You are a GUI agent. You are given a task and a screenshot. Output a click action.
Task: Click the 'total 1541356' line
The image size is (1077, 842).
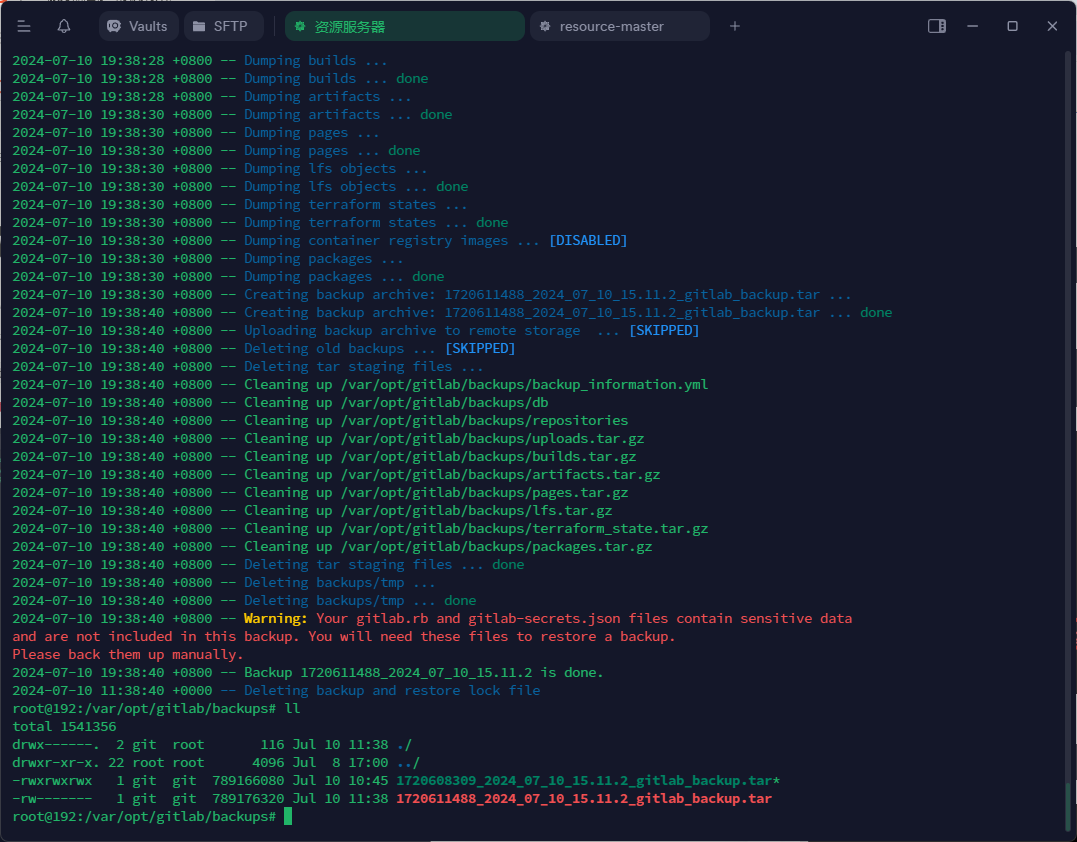coord(65,726)
